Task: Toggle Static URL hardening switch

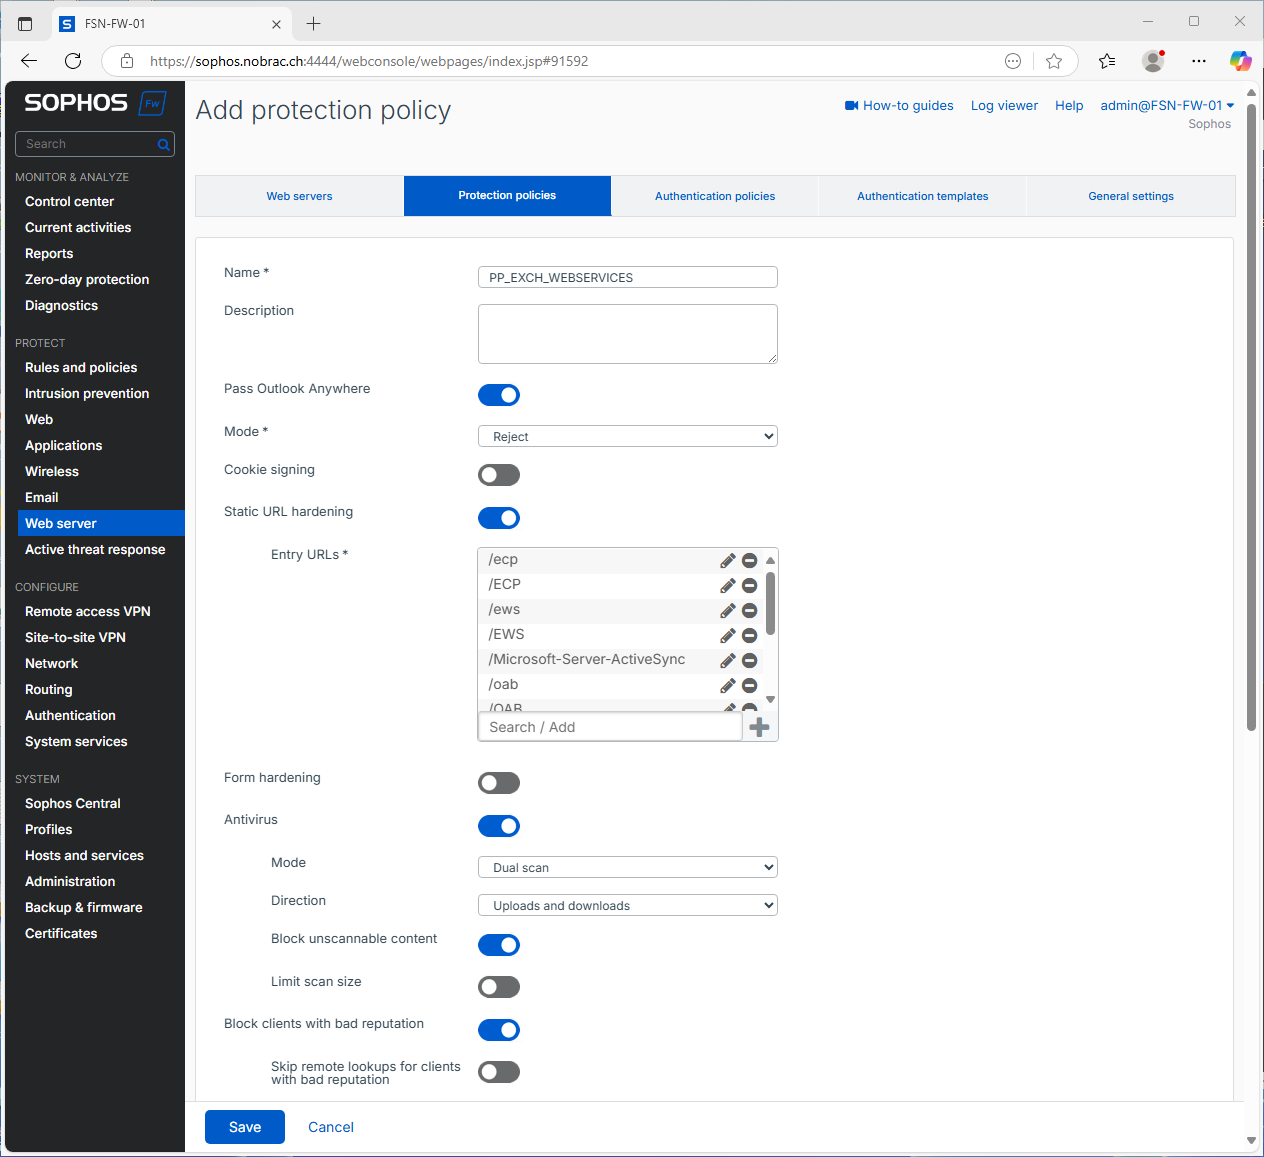Action: [x=499, y=518]
